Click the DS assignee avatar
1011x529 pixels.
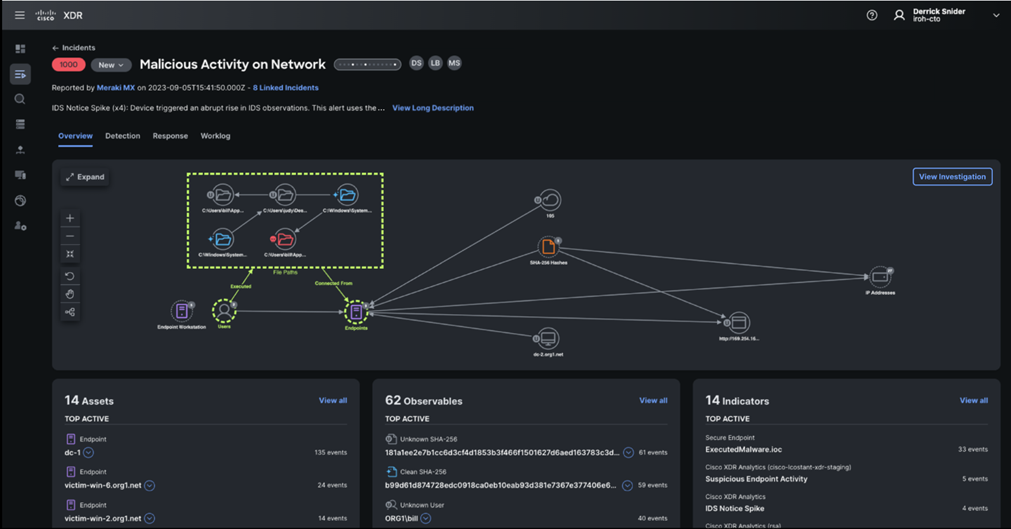(417, 63)
